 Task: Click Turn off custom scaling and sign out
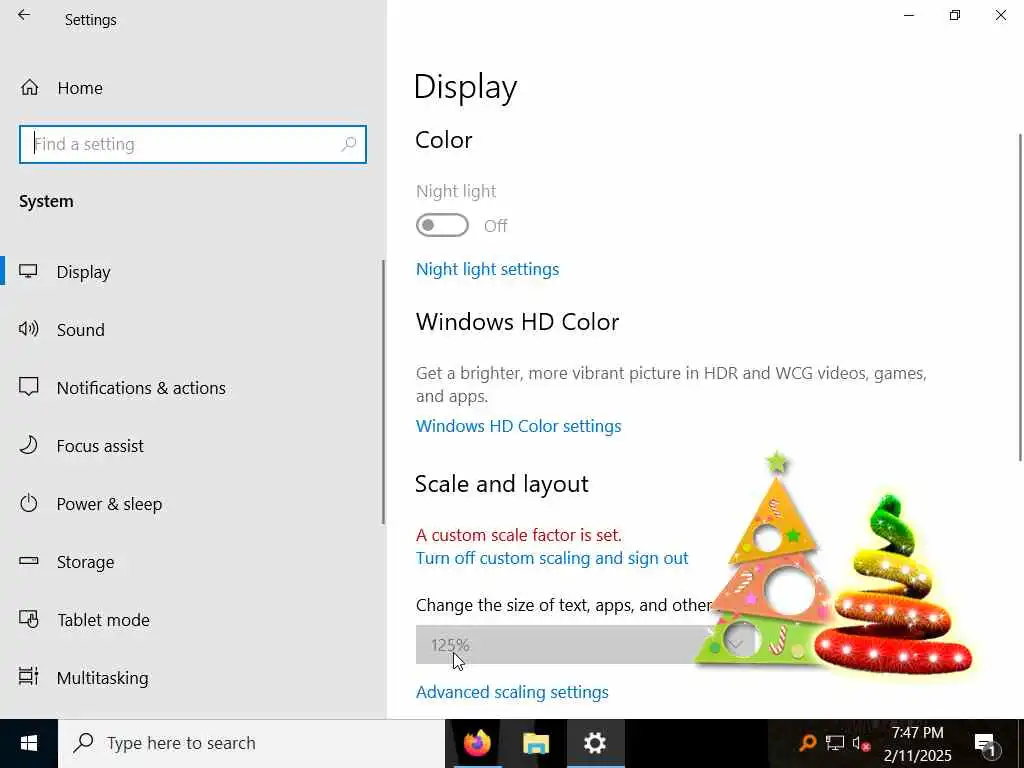[552, 558]
